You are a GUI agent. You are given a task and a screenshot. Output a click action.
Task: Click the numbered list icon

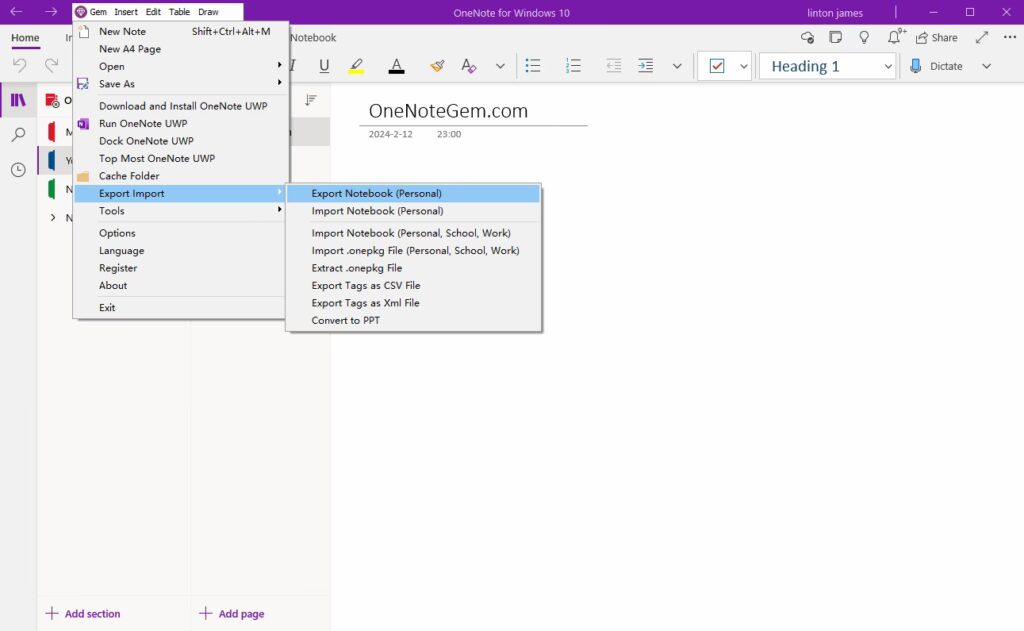point(573,66)
